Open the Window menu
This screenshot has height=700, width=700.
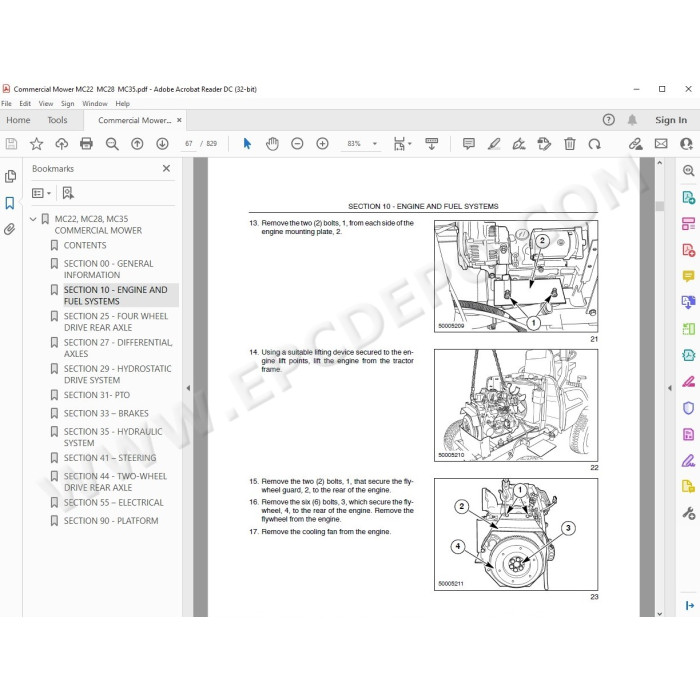95,104
